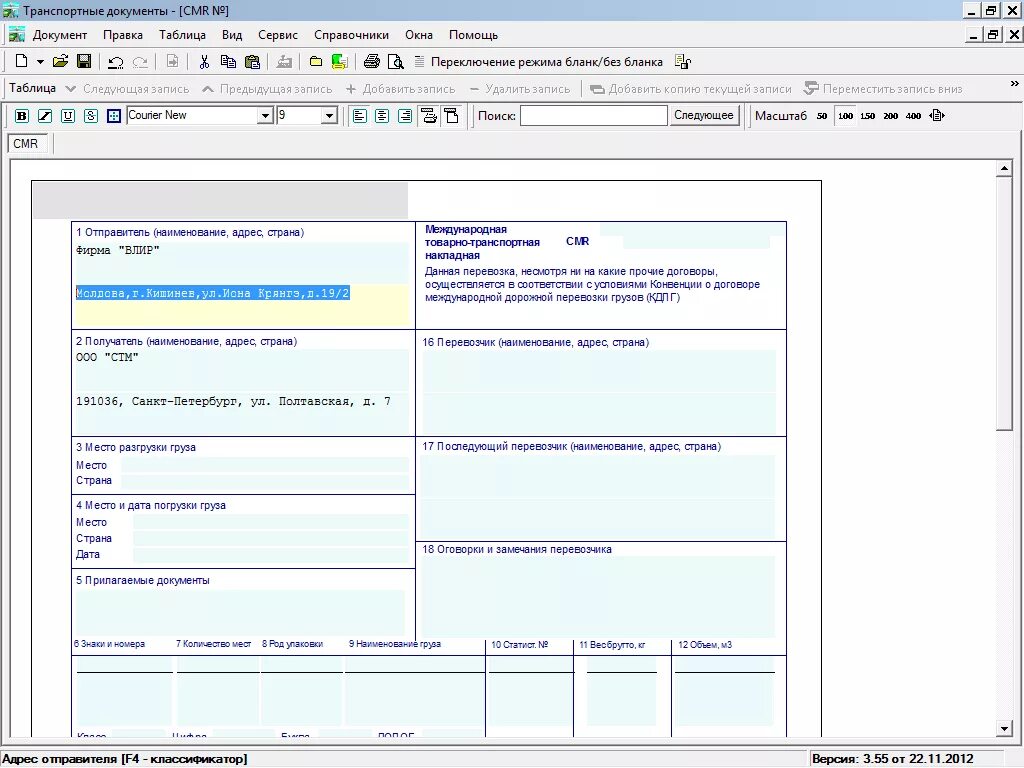Toggle strikethrough formatting

(x=91, y=116)
